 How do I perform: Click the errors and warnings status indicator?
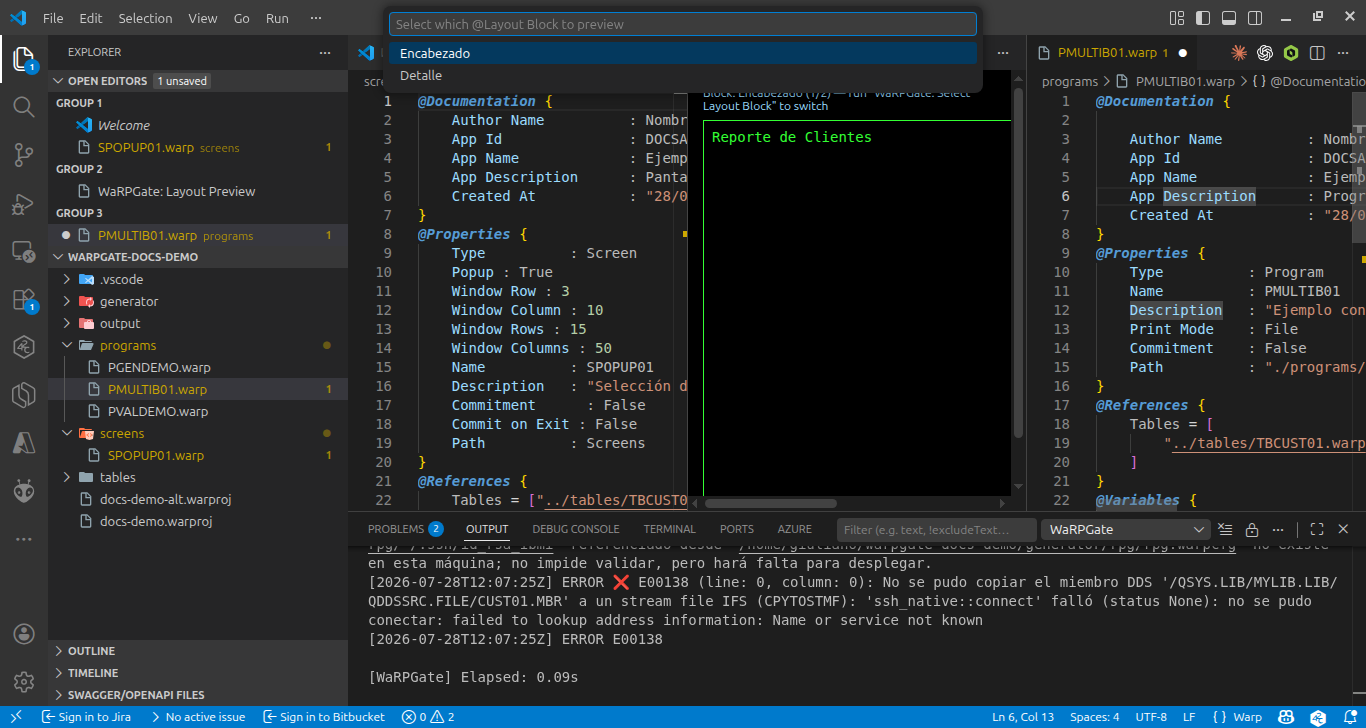pyautogui.click(x=428, y=717)
